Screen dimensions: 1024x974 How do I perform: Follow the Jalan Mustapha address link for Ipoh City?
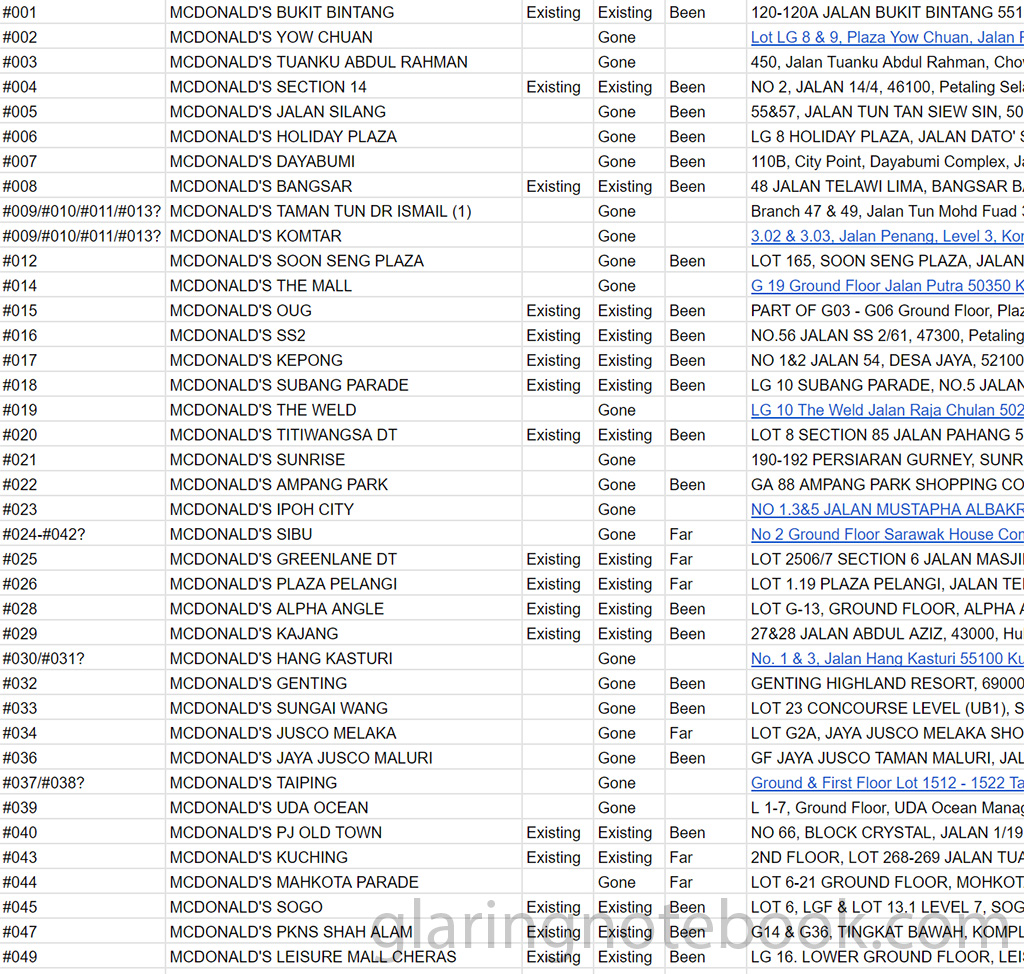coord(886,509)
